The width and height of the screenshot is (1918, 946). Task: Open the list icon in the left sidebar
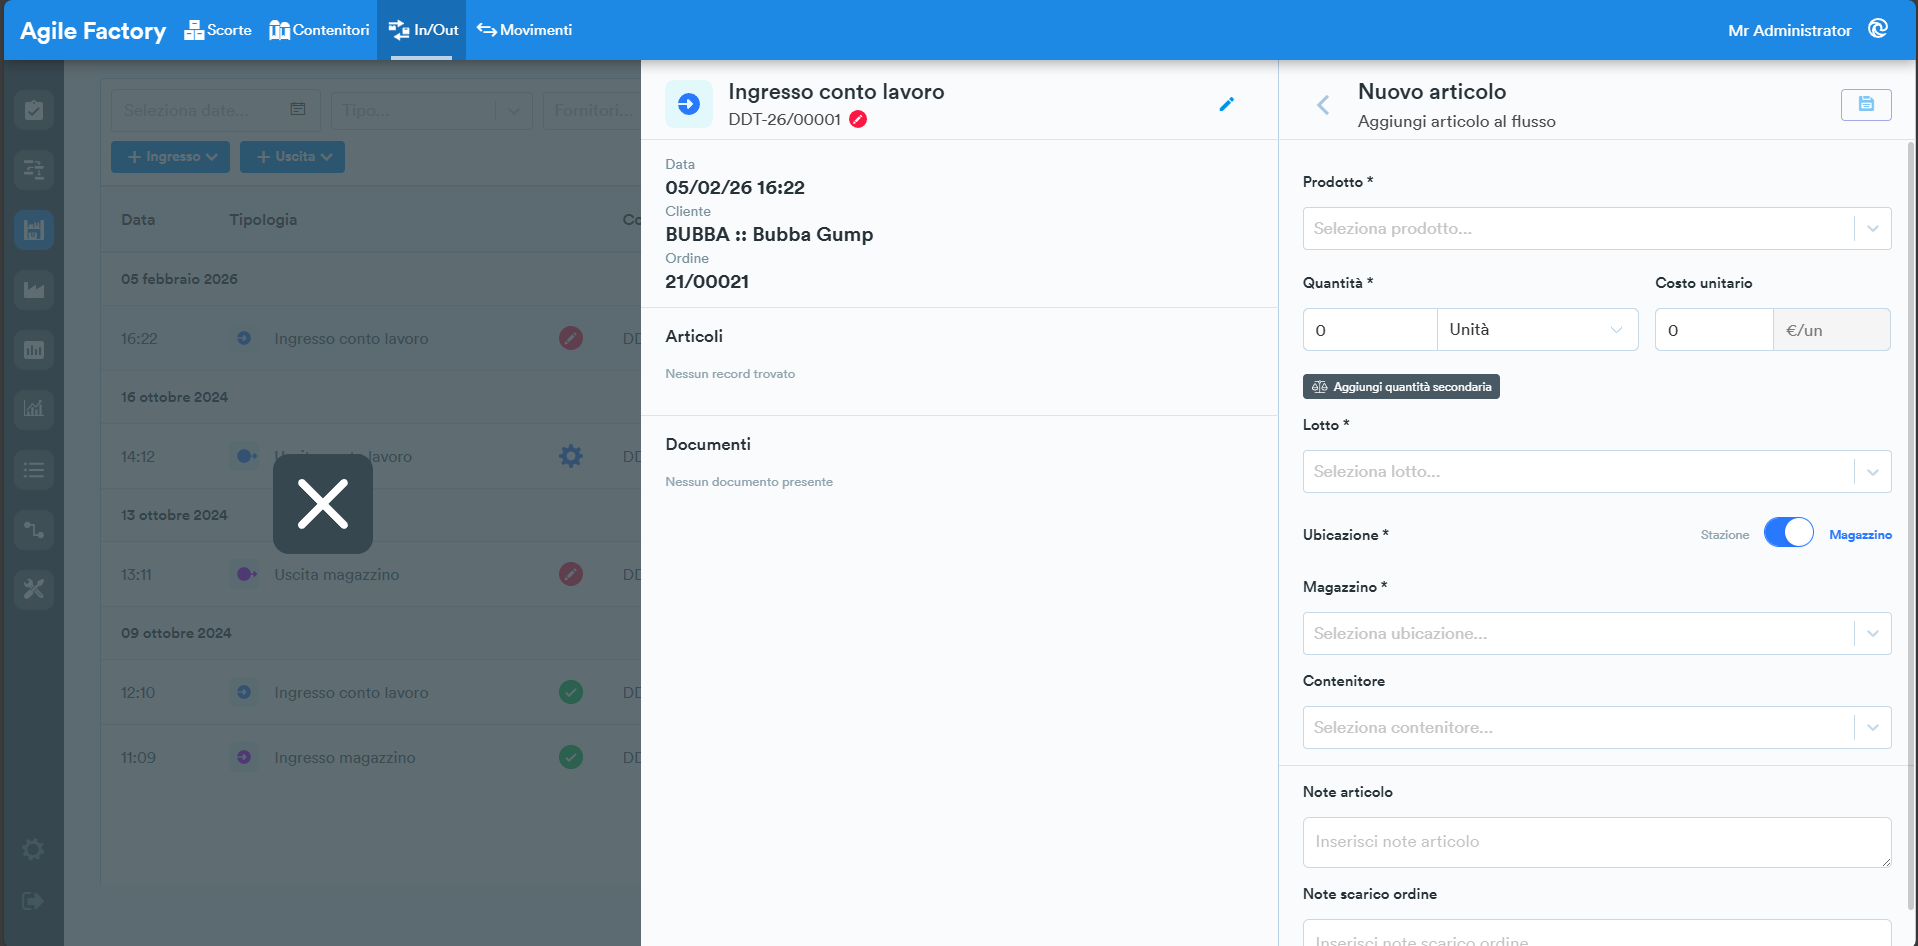(34, 469)
